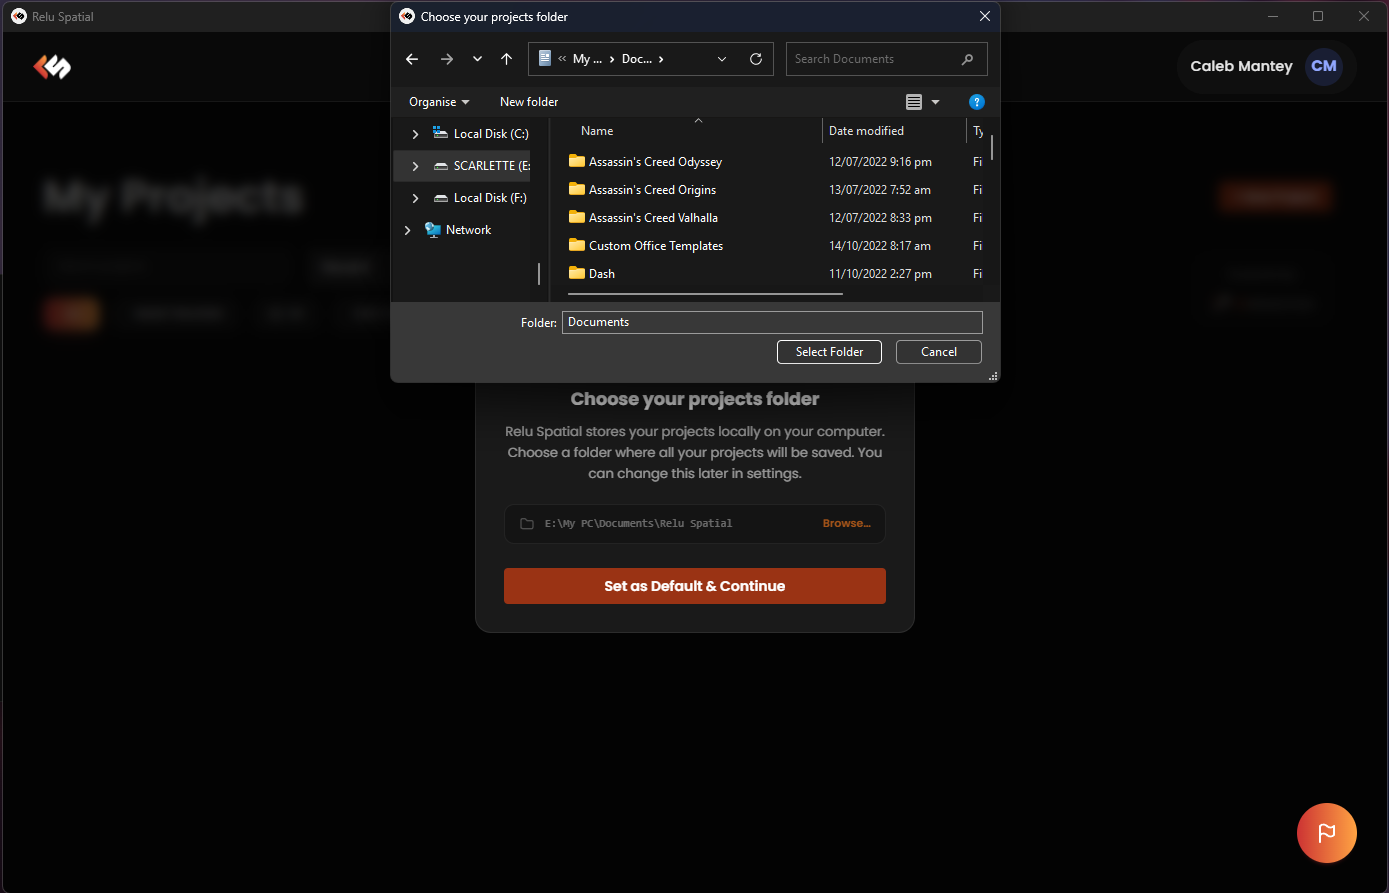Screen dimensions: 1389x893
Task: Refresh the Documents folder listing
Action: click(756, 59)
